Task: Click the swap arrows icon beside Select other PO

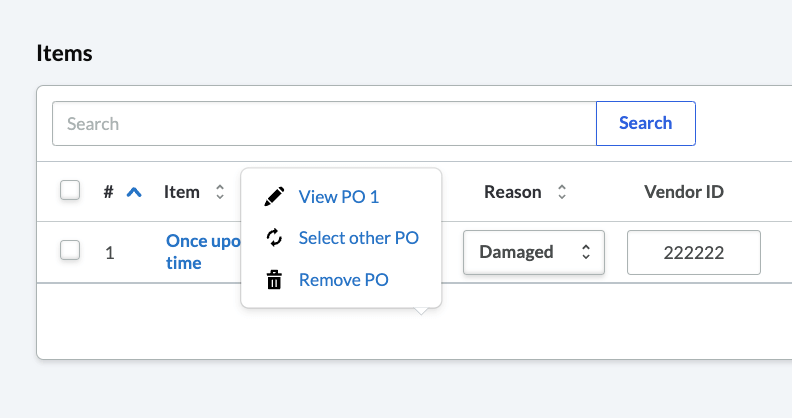Action: (273, 238)
